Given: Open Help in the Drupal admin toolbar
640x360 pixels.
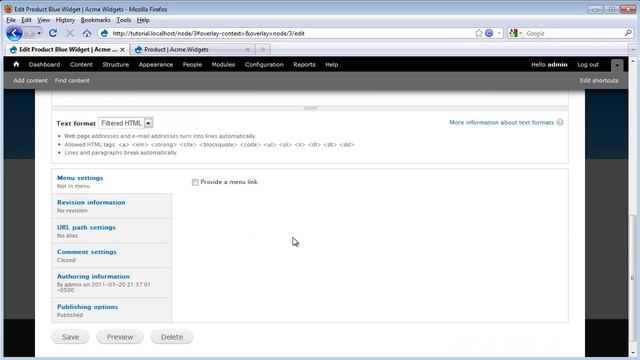Looking at the screenshot, I should pos(331,64).
